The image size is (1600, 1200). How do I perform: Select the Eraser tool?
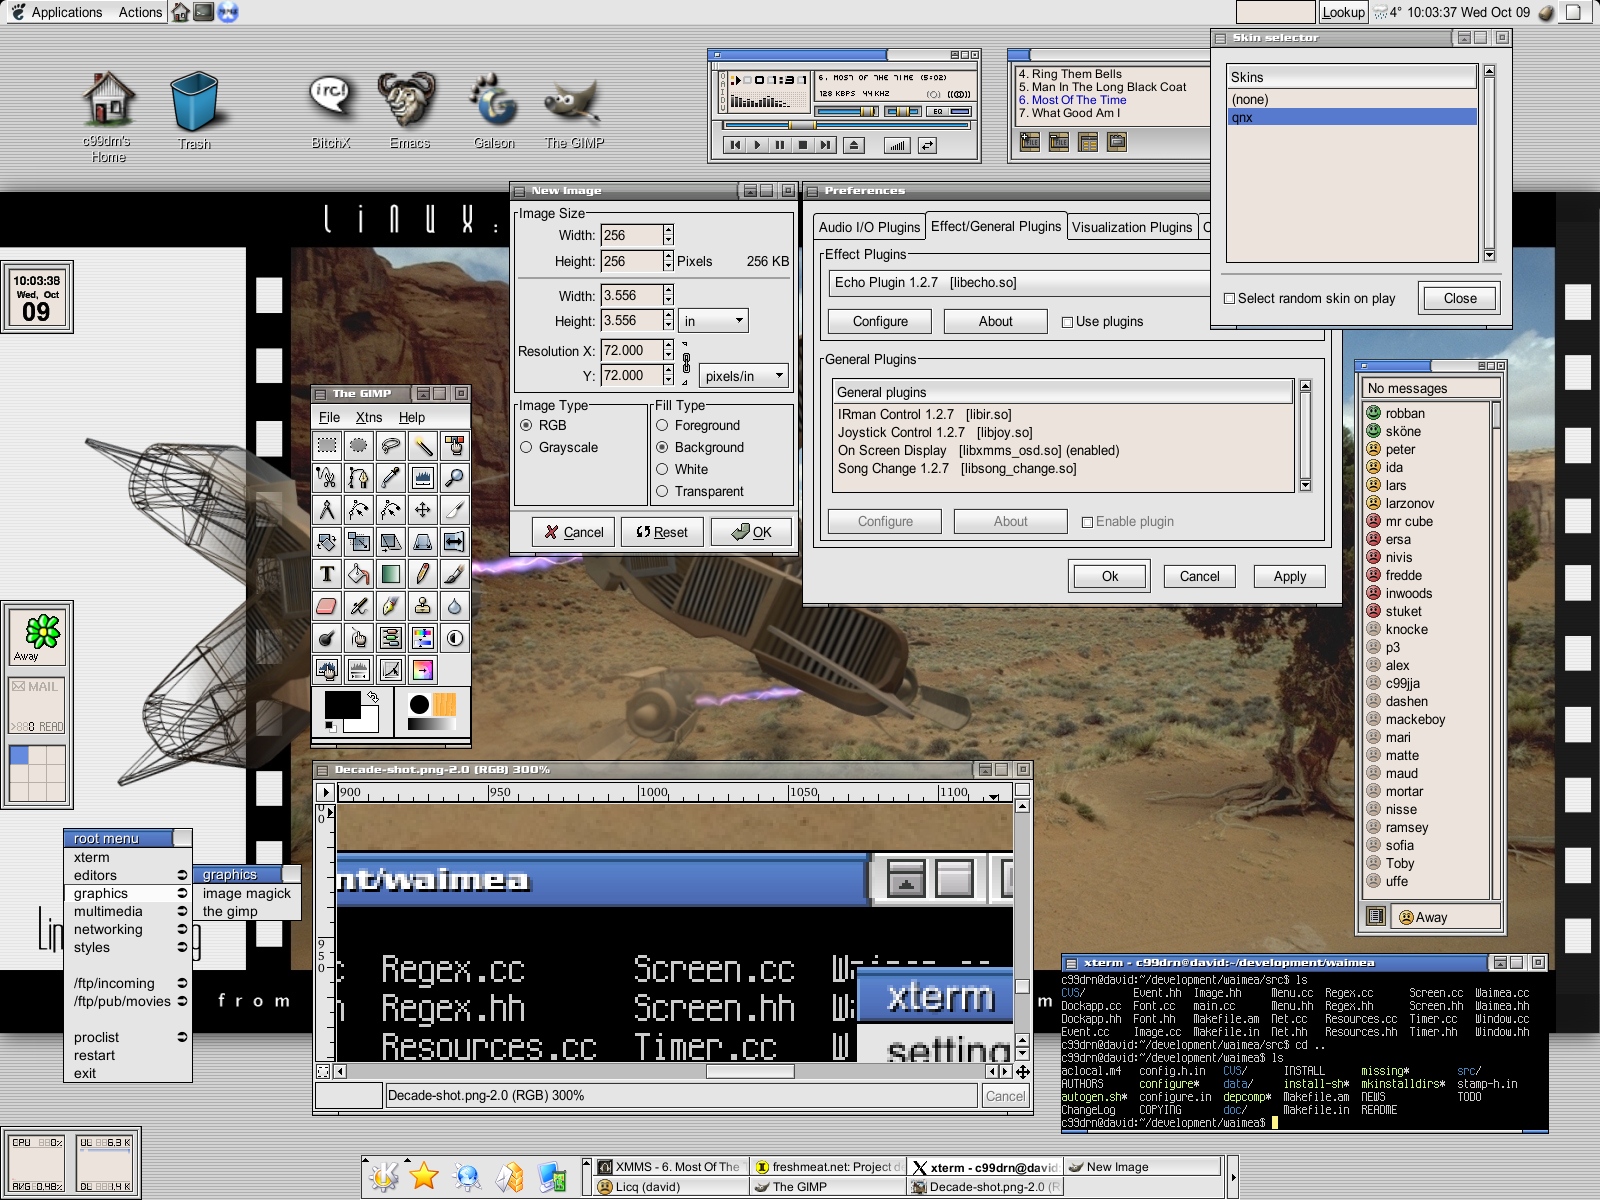pos(327,606)
